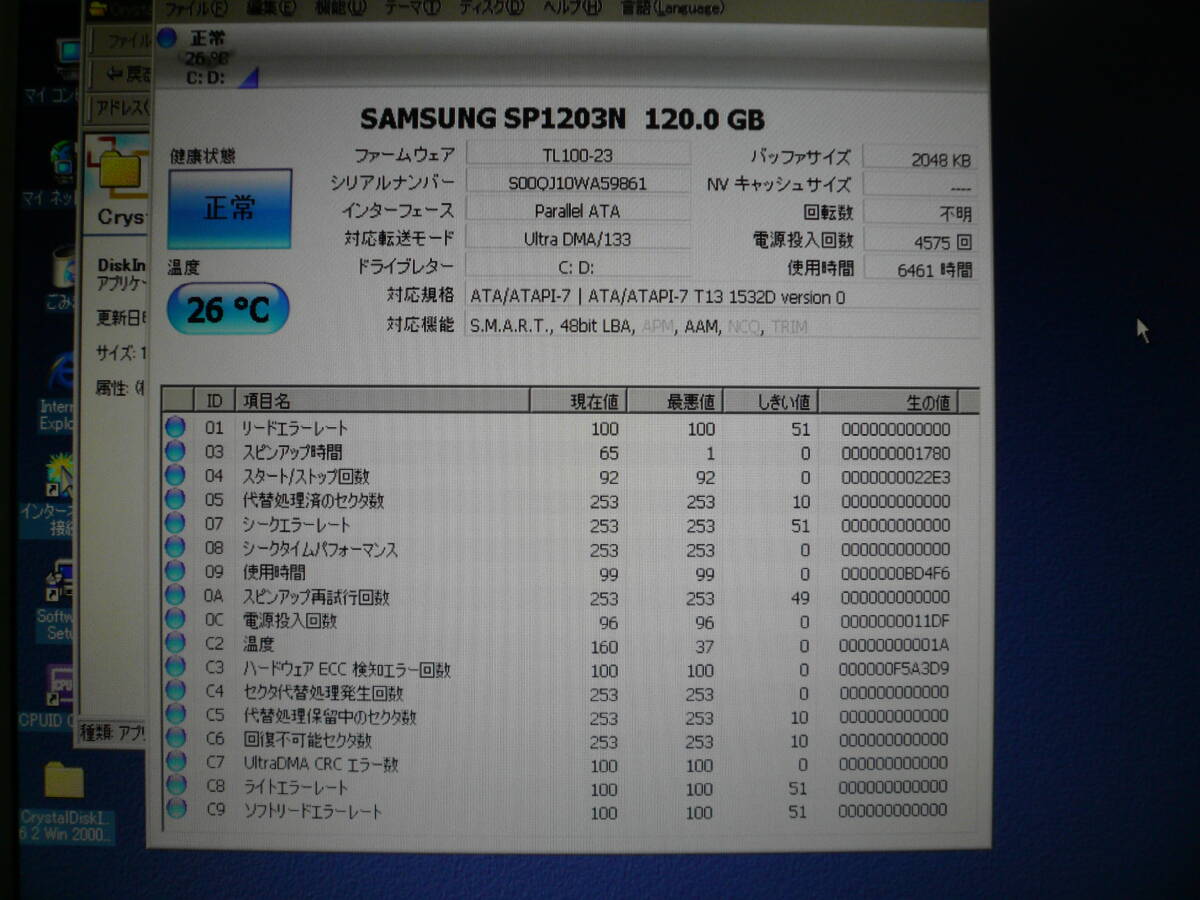
Task: Click the 26 °C temperature button
Action: coord(228,309)
